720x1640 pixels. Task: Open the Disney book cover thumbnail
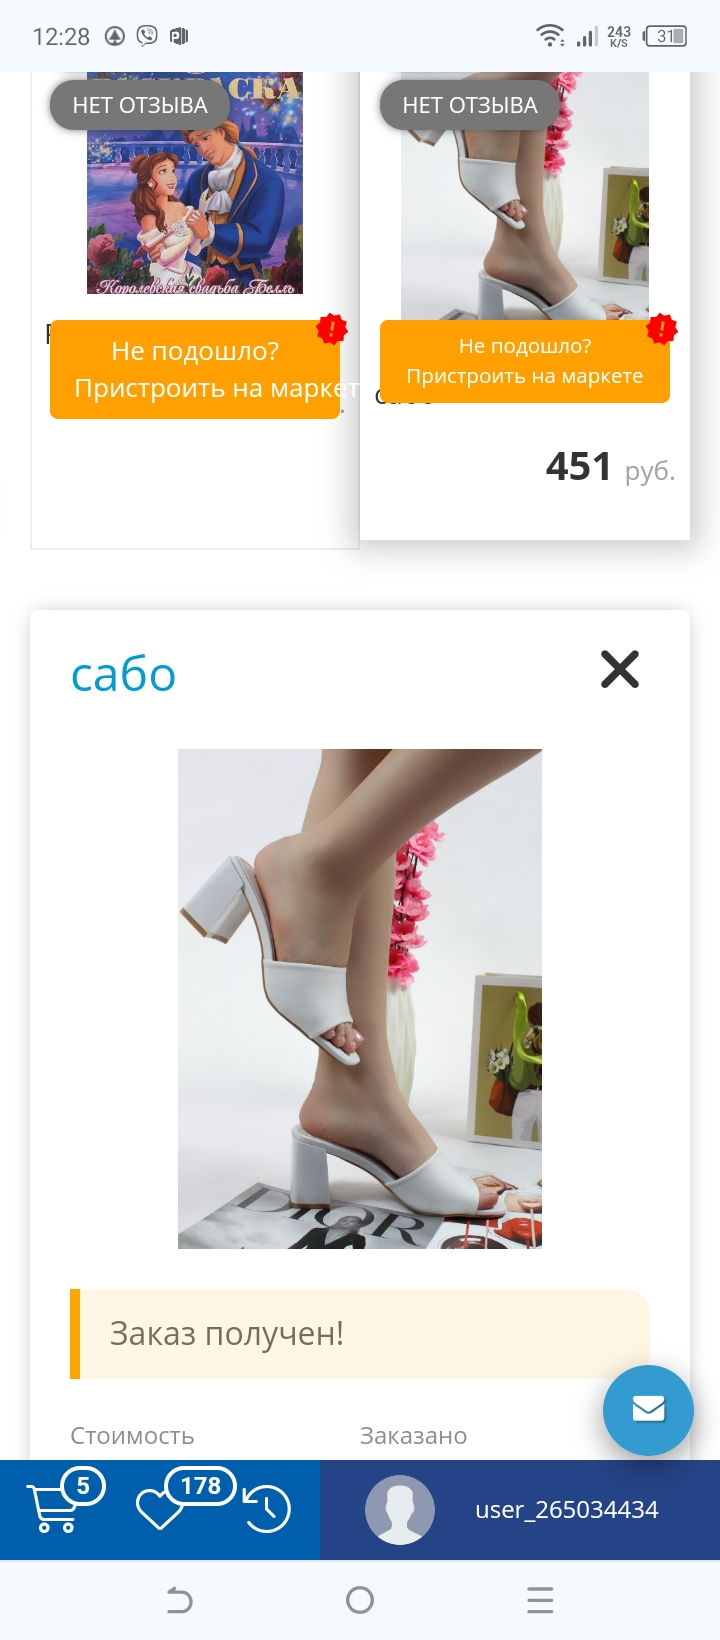click(195, 183)
